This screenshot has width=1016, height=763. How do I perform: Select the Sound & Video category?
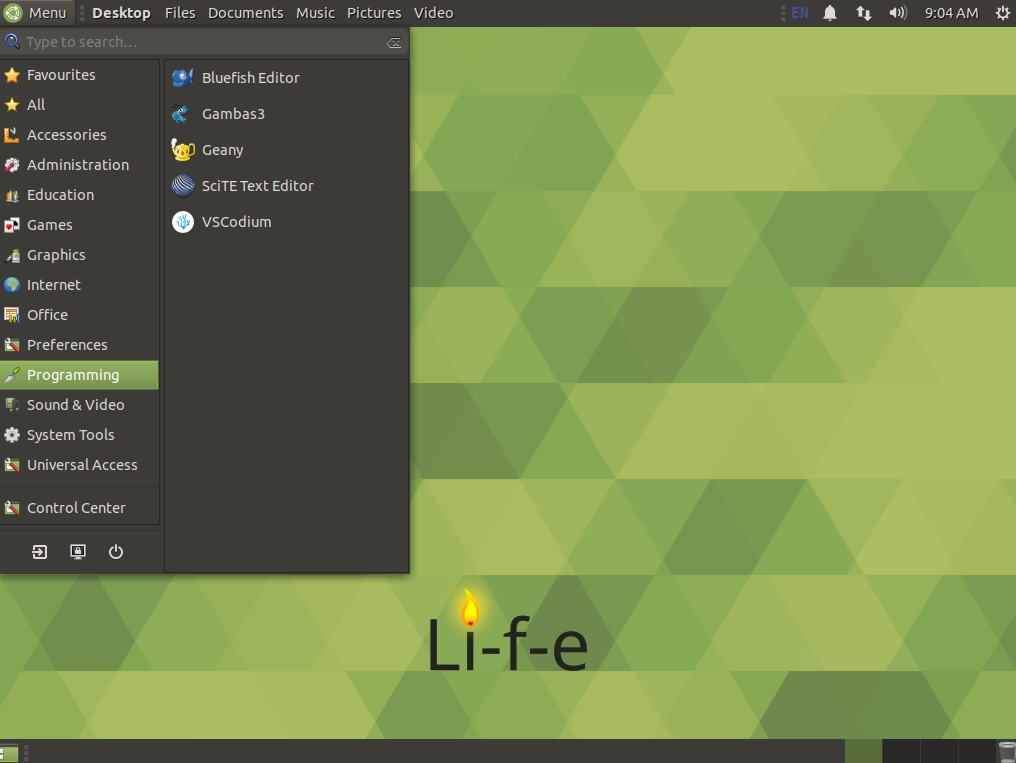point(79,405)
